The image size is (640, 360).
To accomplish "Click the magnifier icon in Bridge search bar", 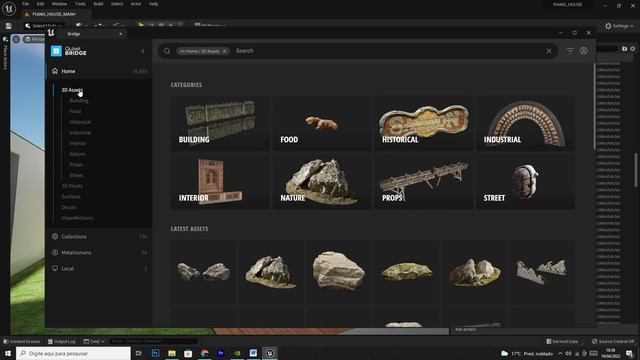I will (167, 51).
